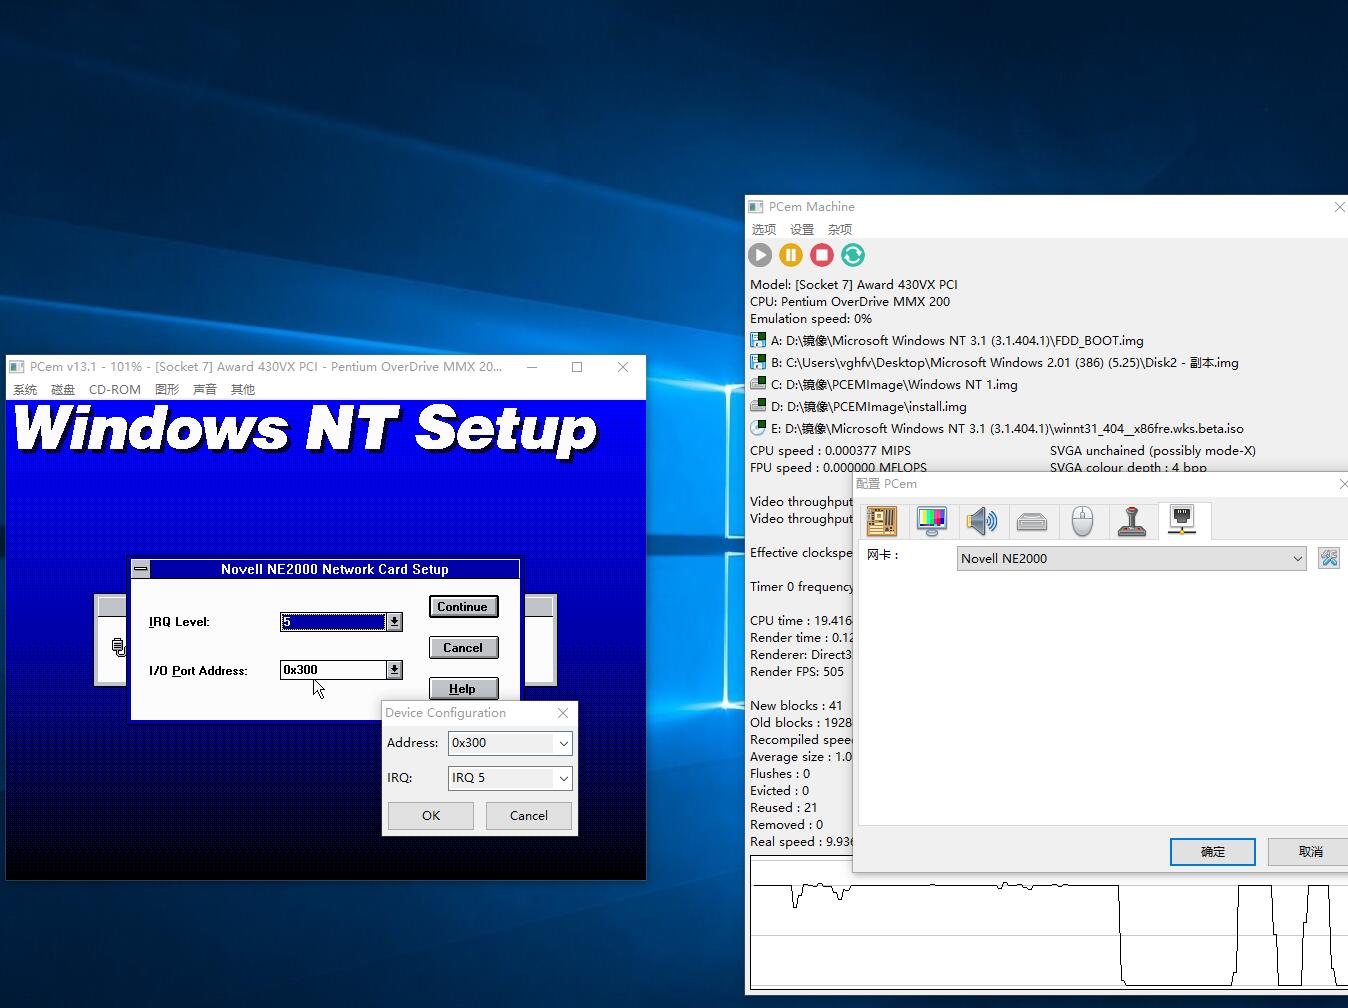
Task: Open 选项 menu in PCem Machine window
Action: pyautogui.click(x=764, y=229)
